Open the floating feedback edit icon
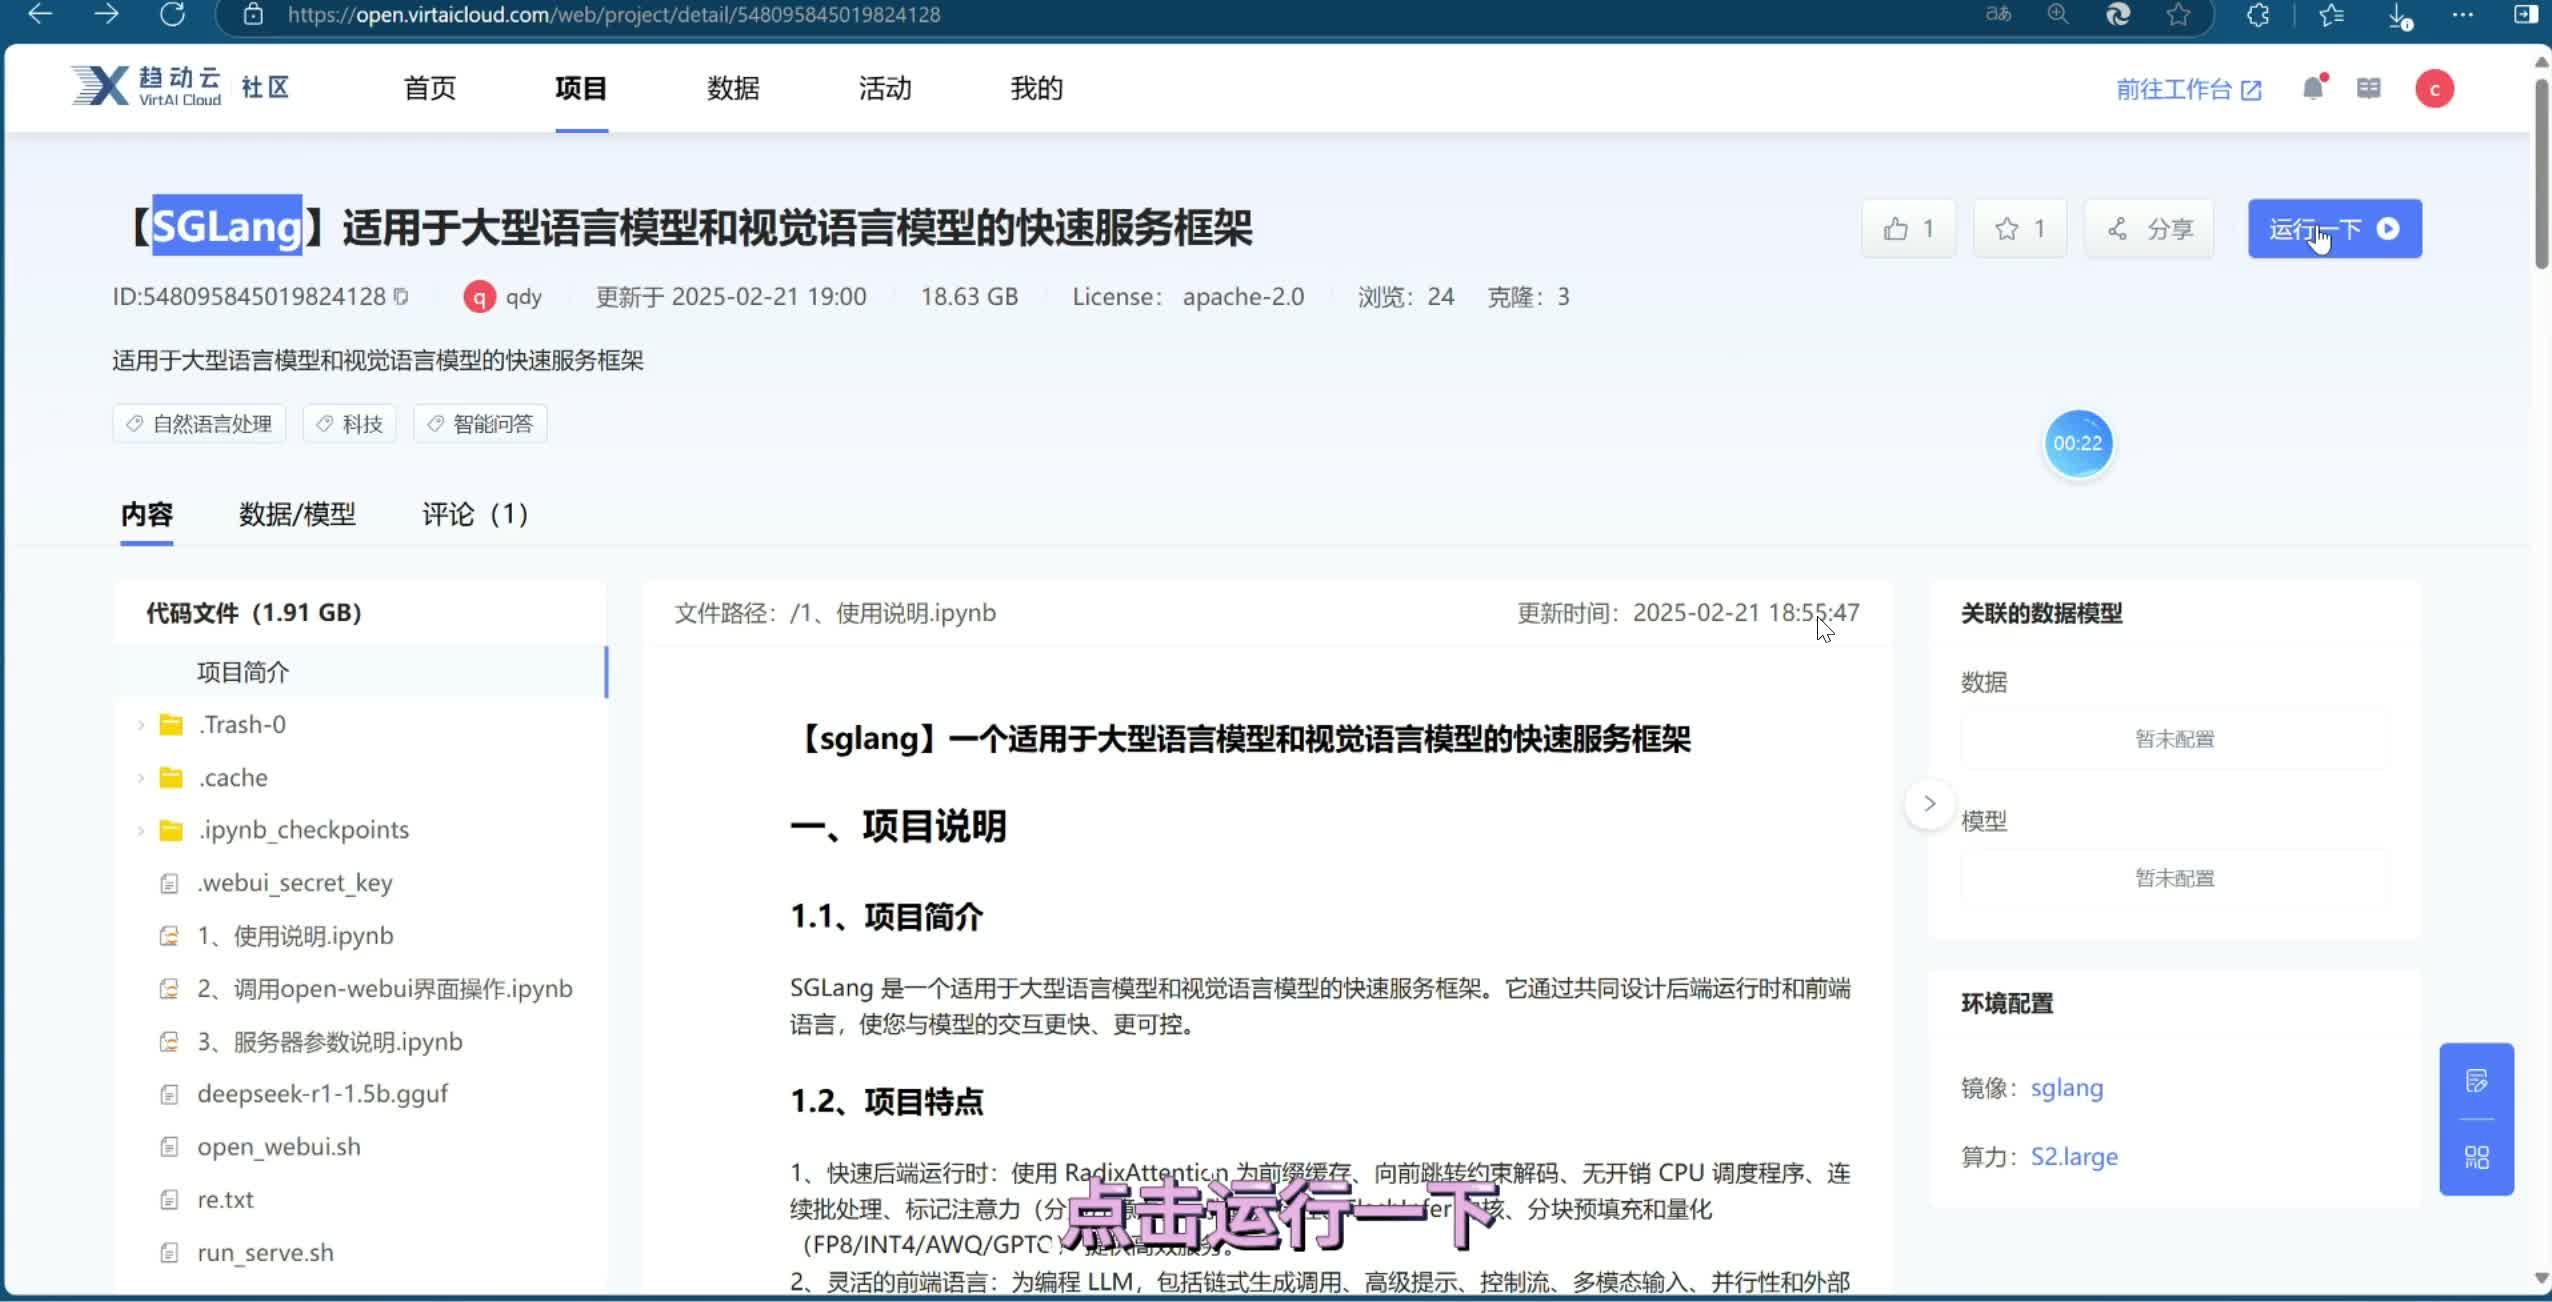Viewport: 2552px width, 1302px height. pos(2477,1078)
